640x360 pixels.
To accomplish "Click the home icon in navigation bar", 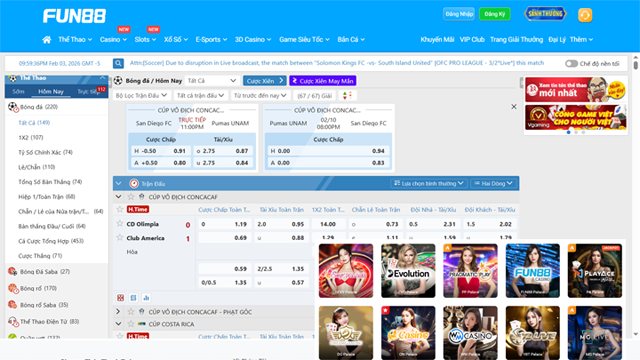I will point(47,40).
